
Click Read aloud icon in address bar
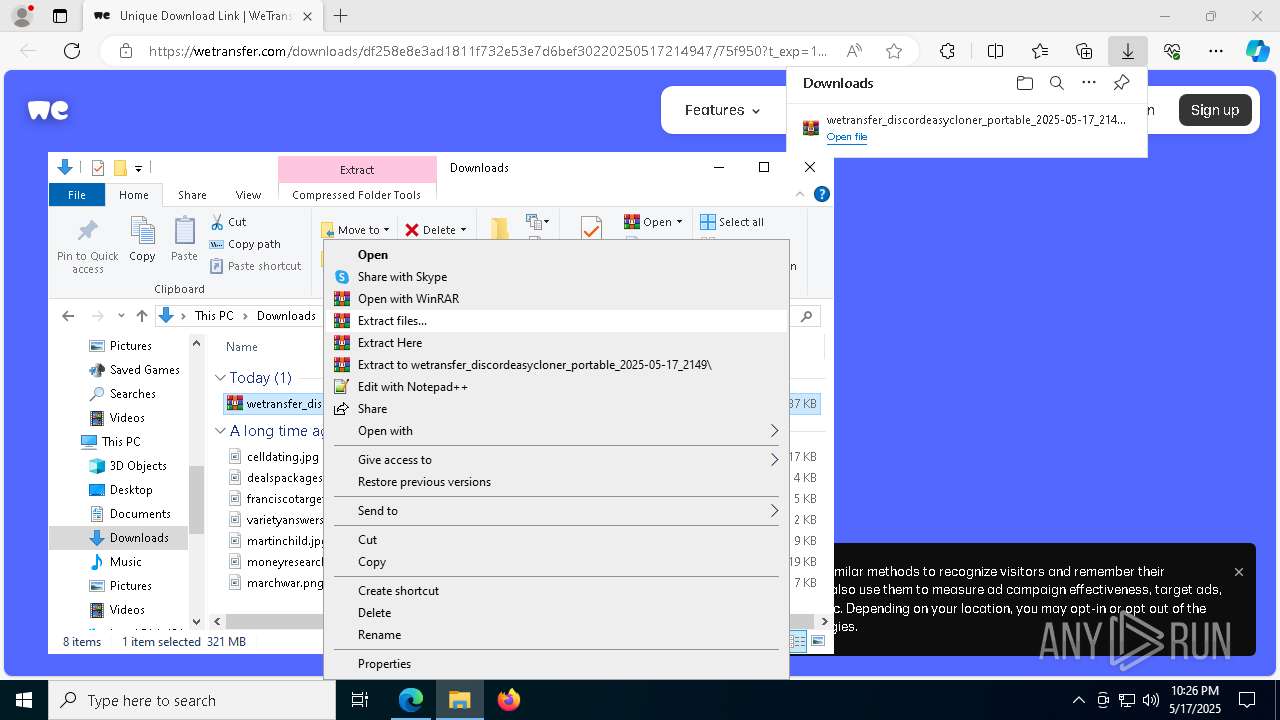[x=854, y=51]
